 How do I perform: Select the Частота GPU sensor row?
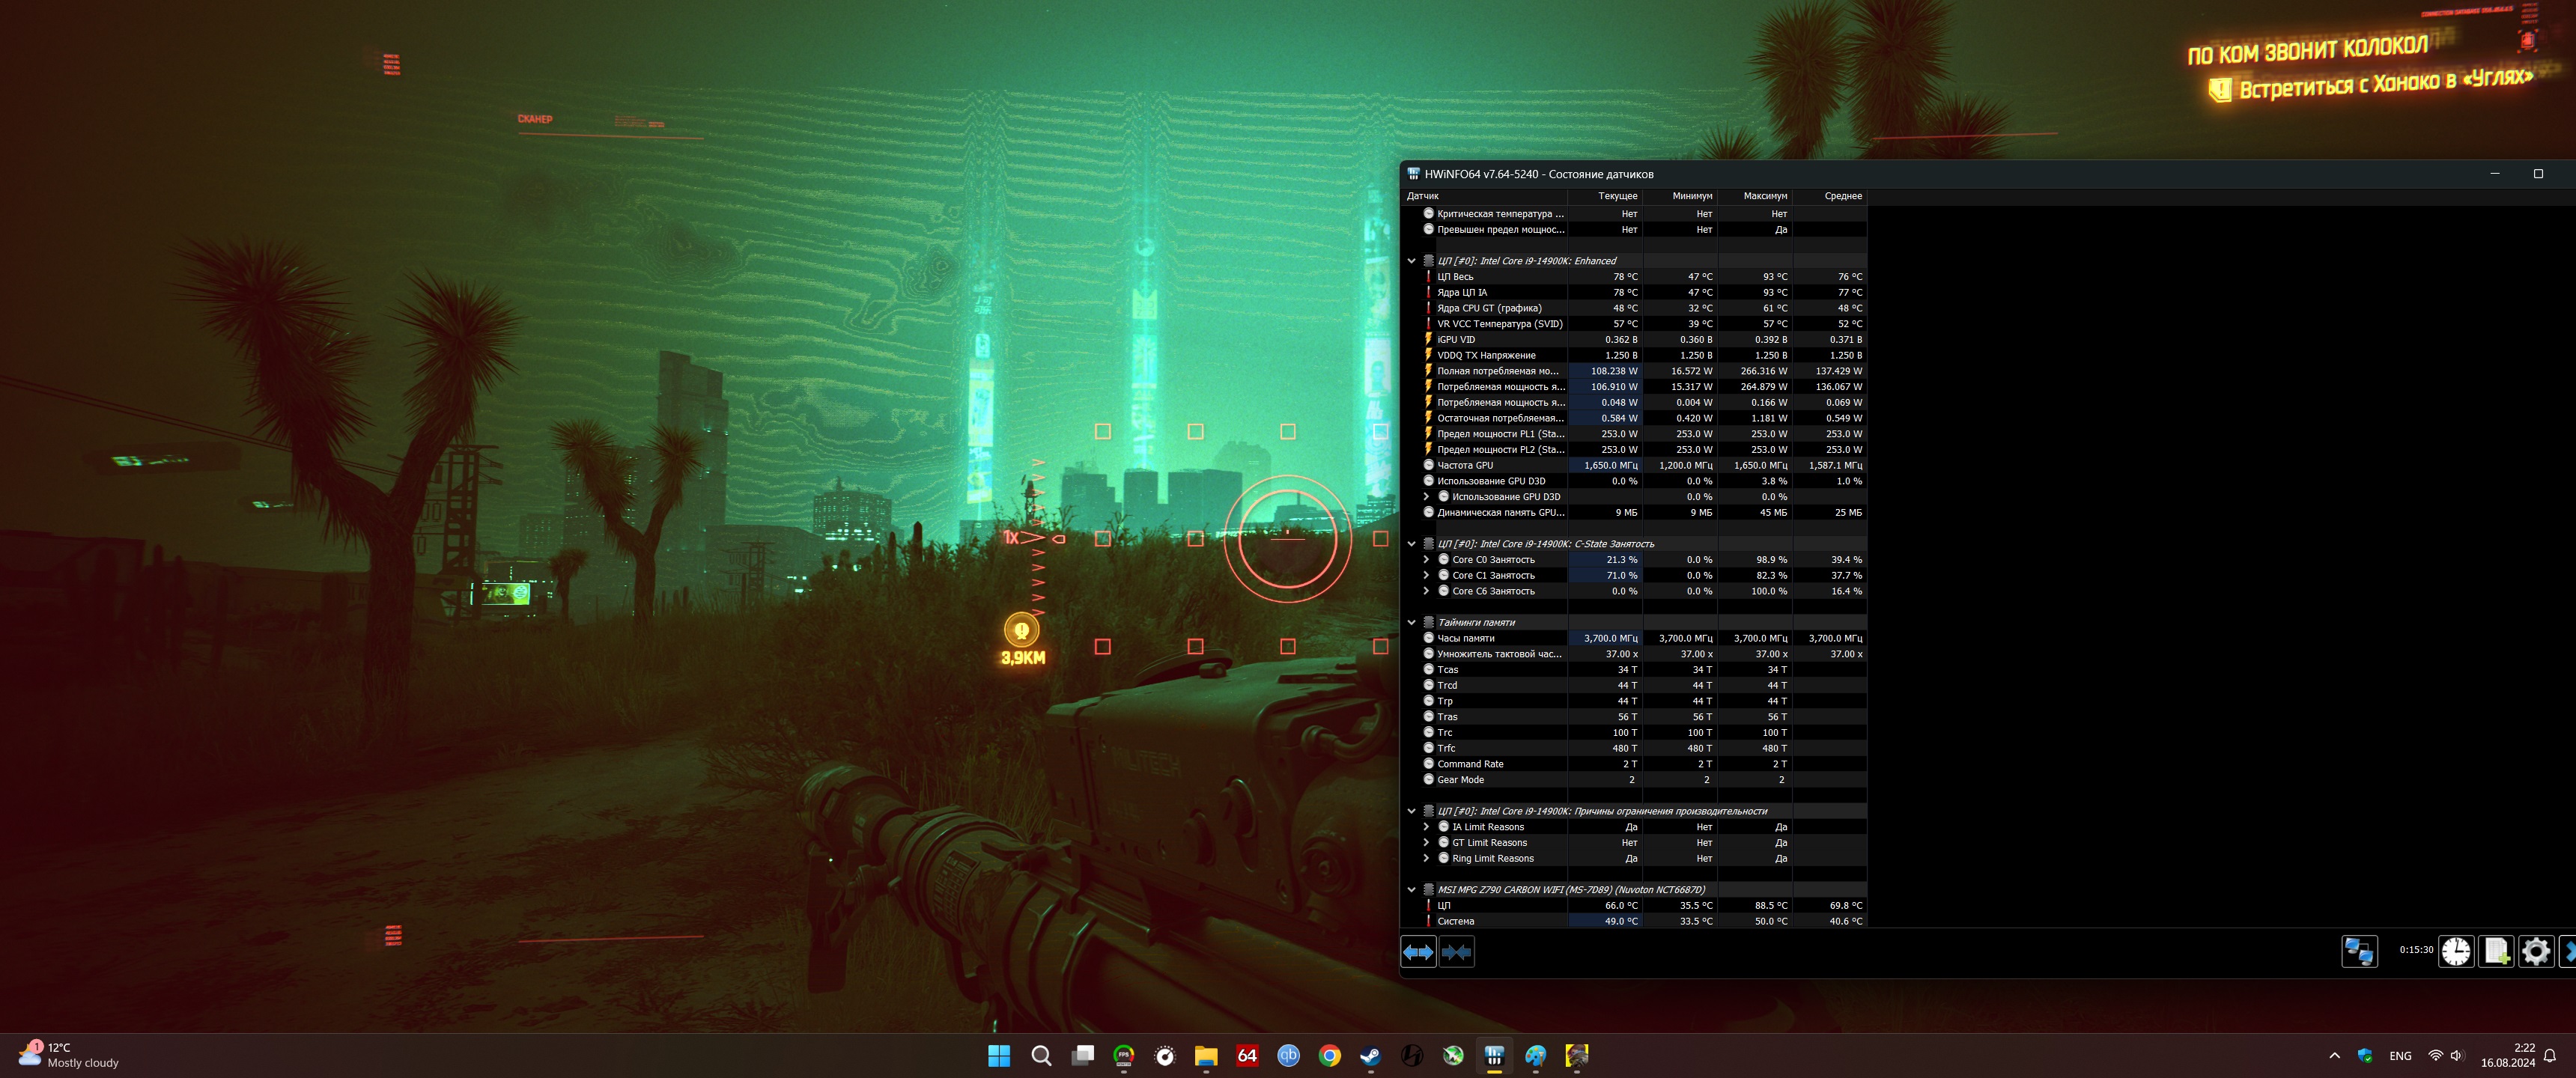1500,465
